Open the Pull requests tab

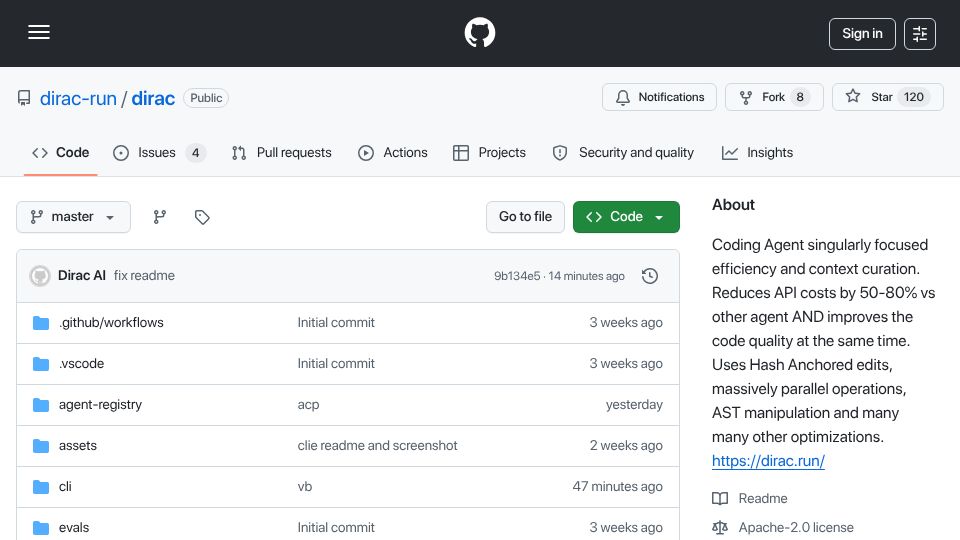pos(282,152)
